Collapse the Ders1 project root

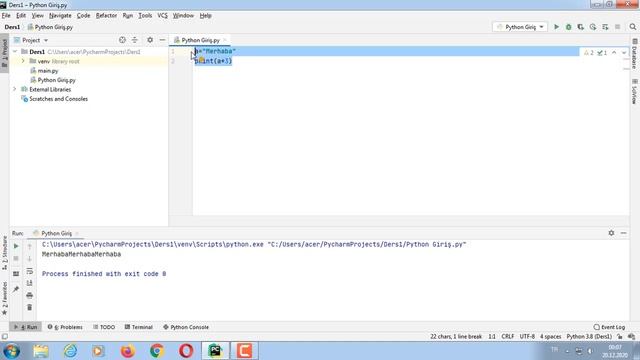tap(15, 52)
